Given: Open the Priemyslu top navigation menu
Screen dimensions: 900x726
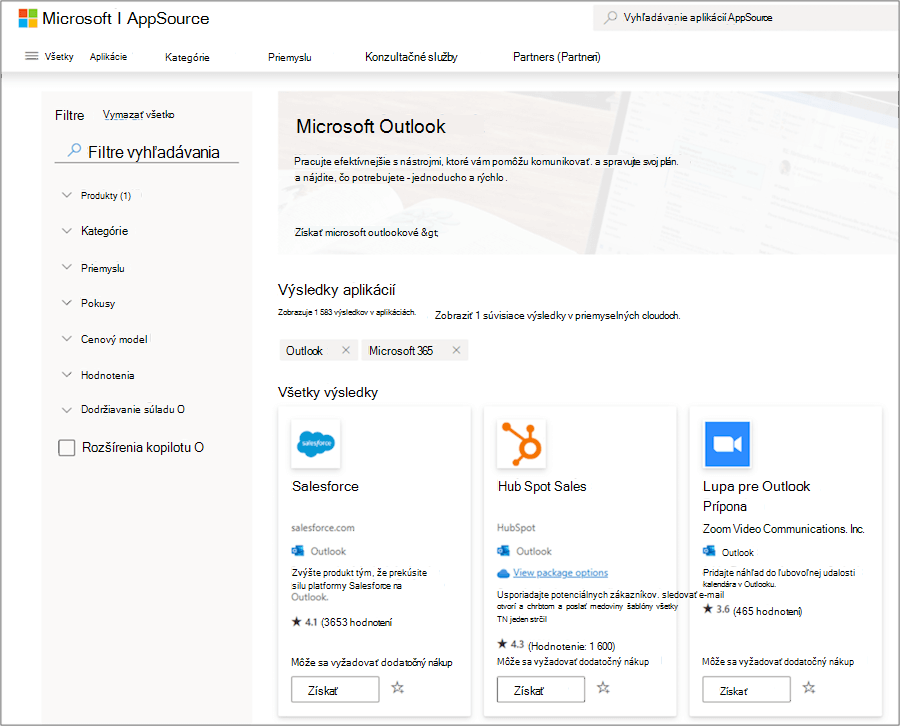Looking at the screenshot, I should [290, 57].
